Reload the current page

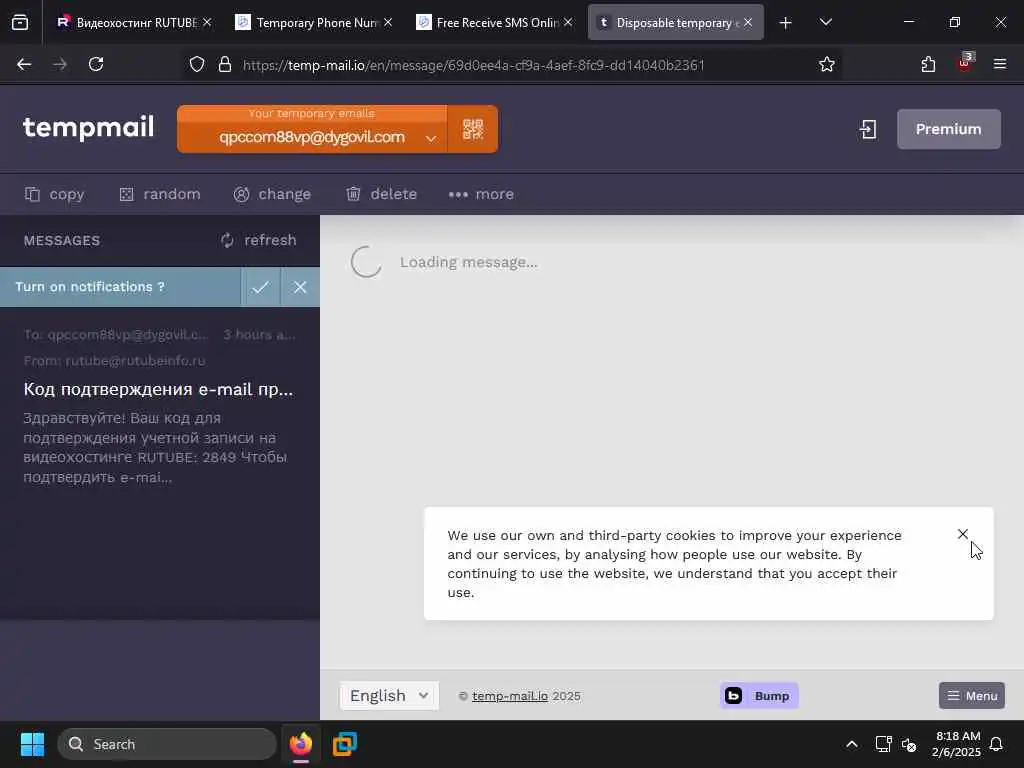[x=96, y=64]
